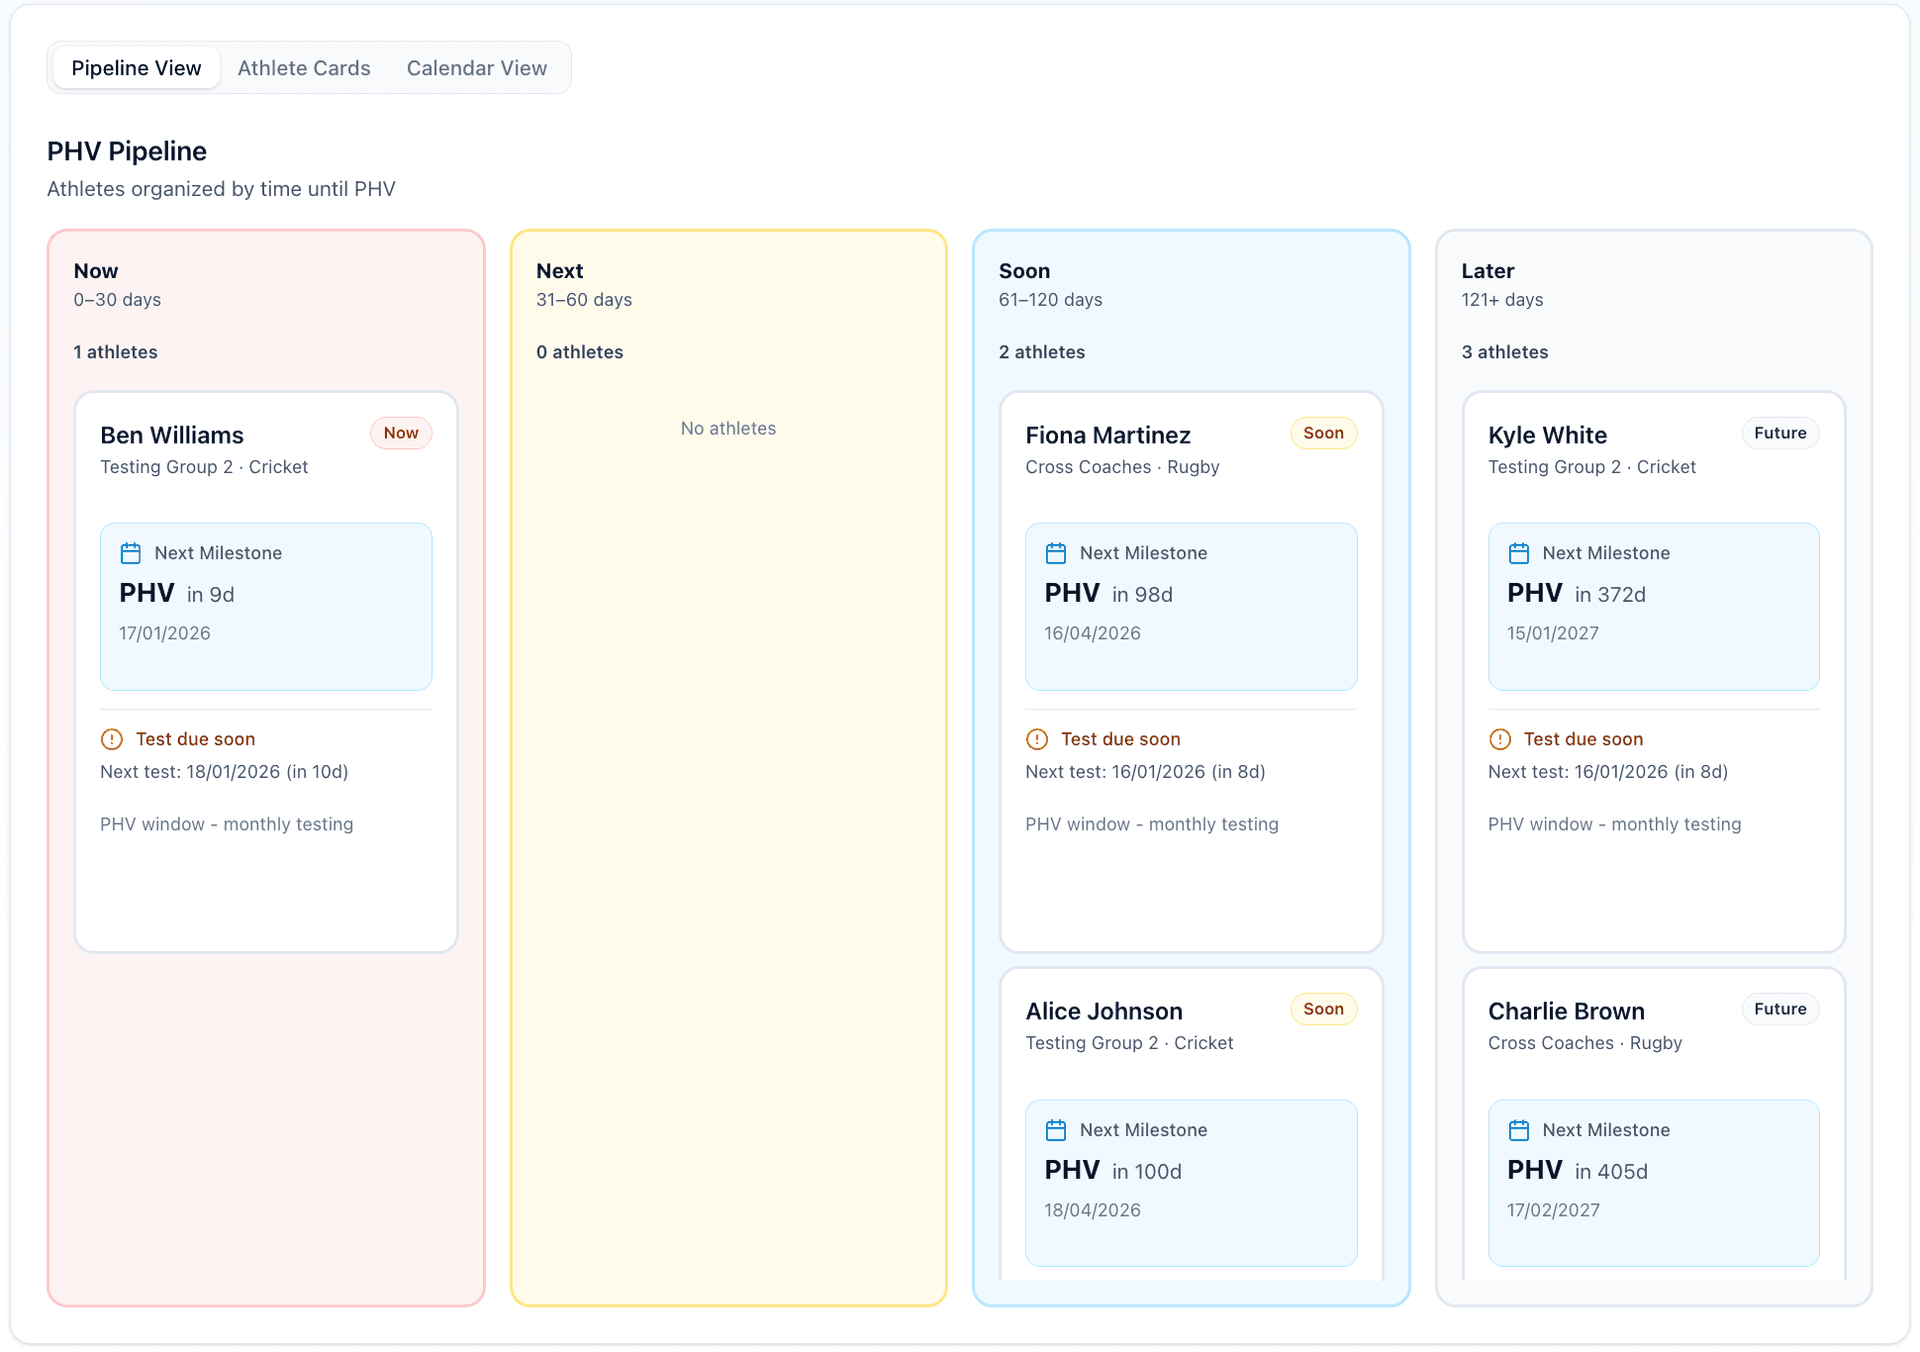Click calendar icon in Ben Williams' milestone
Image resolution: width=1920 pixels, height=1352 pixels.
click(x=130, y=553)
